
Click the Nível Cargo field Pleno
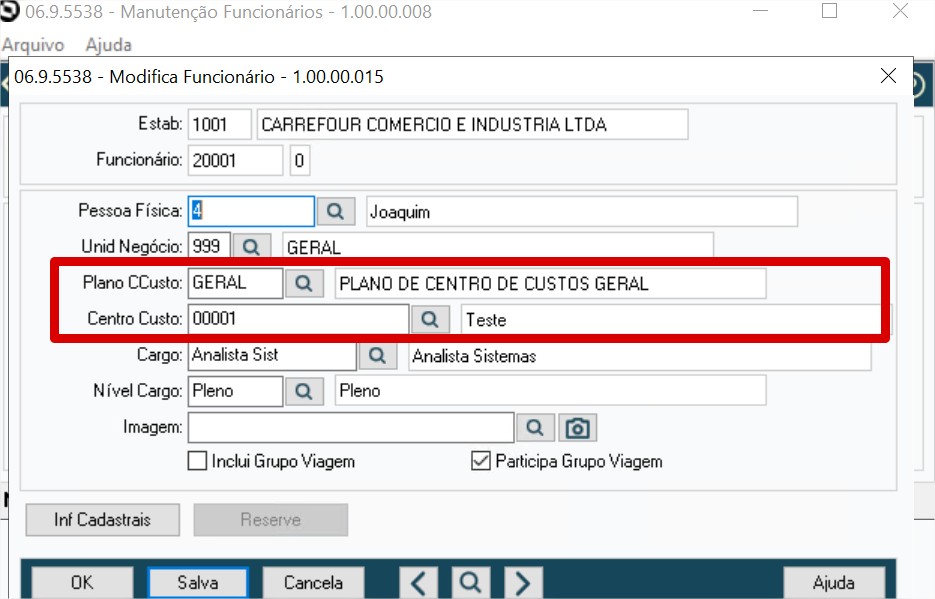pos(235,391)
